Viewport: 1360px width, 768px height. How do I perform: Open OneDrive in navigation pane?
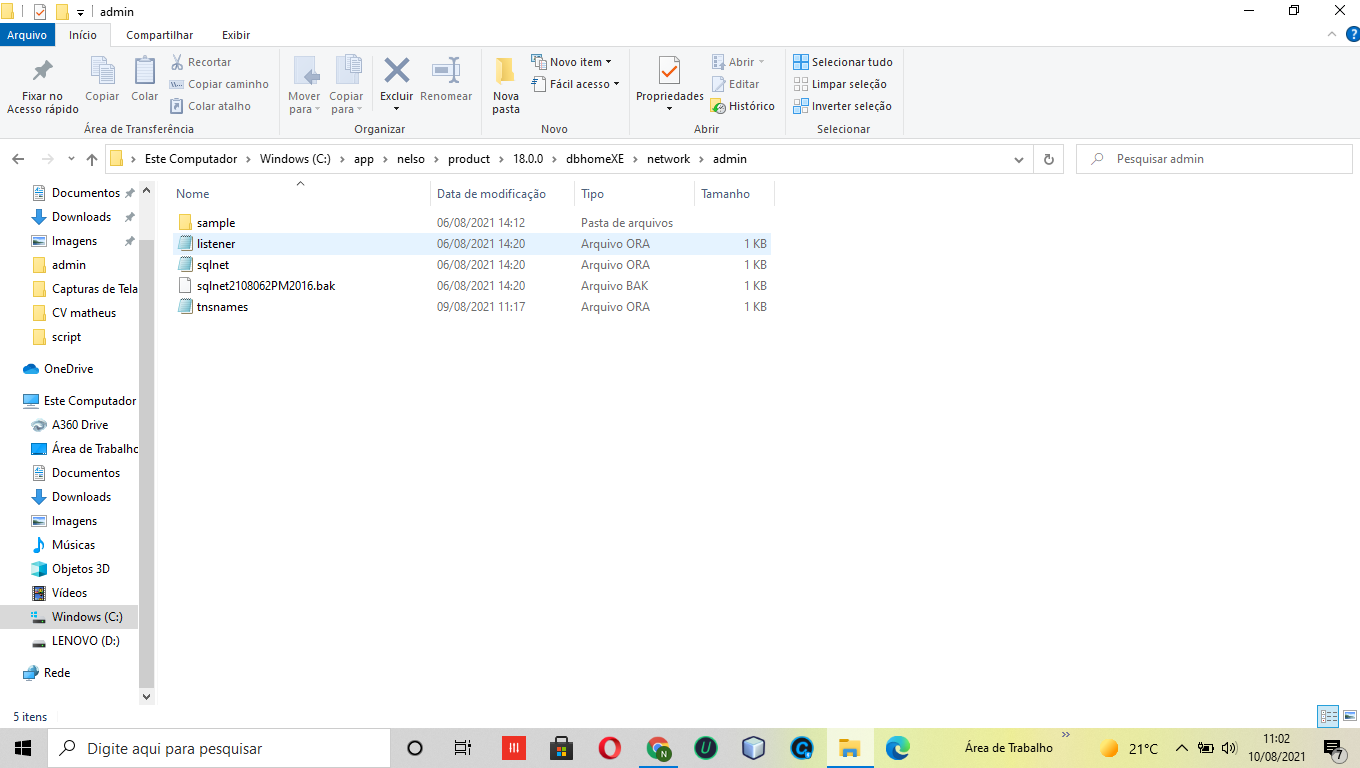(x=68, y=369)
